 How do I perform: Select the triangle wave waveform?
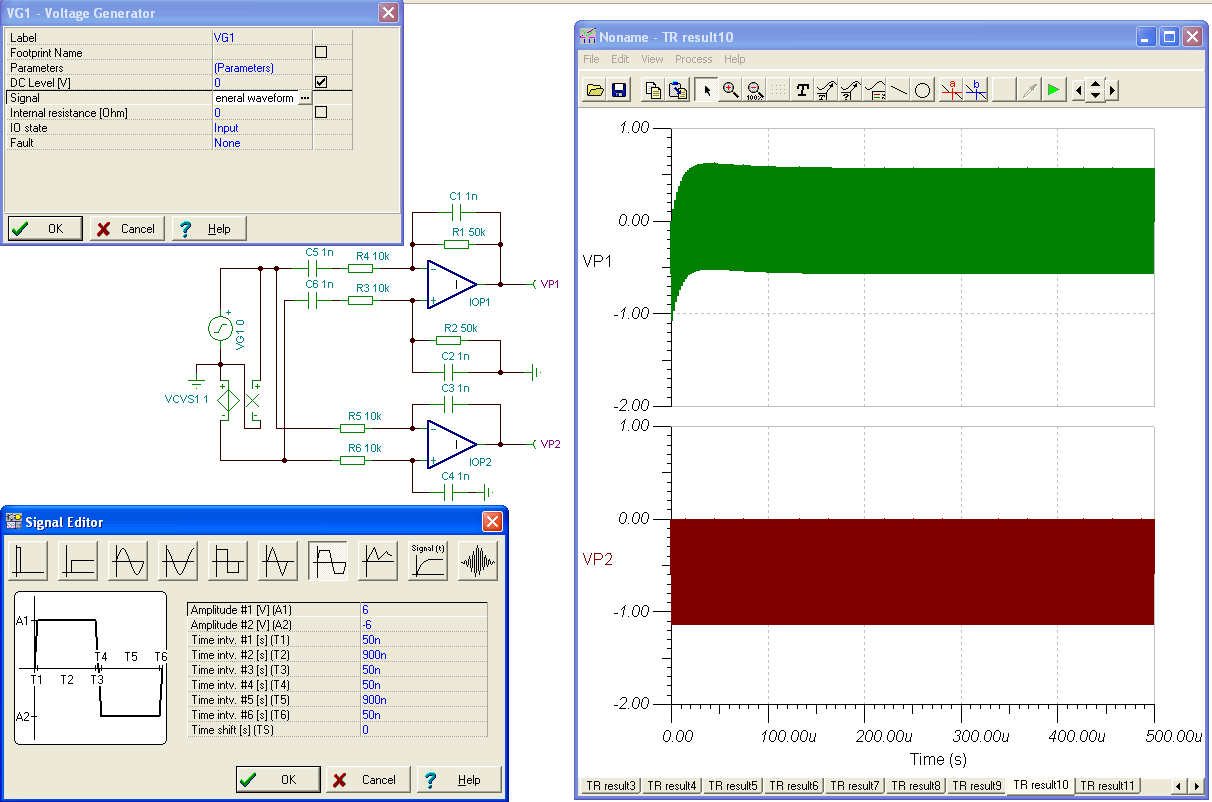[278, 561]
